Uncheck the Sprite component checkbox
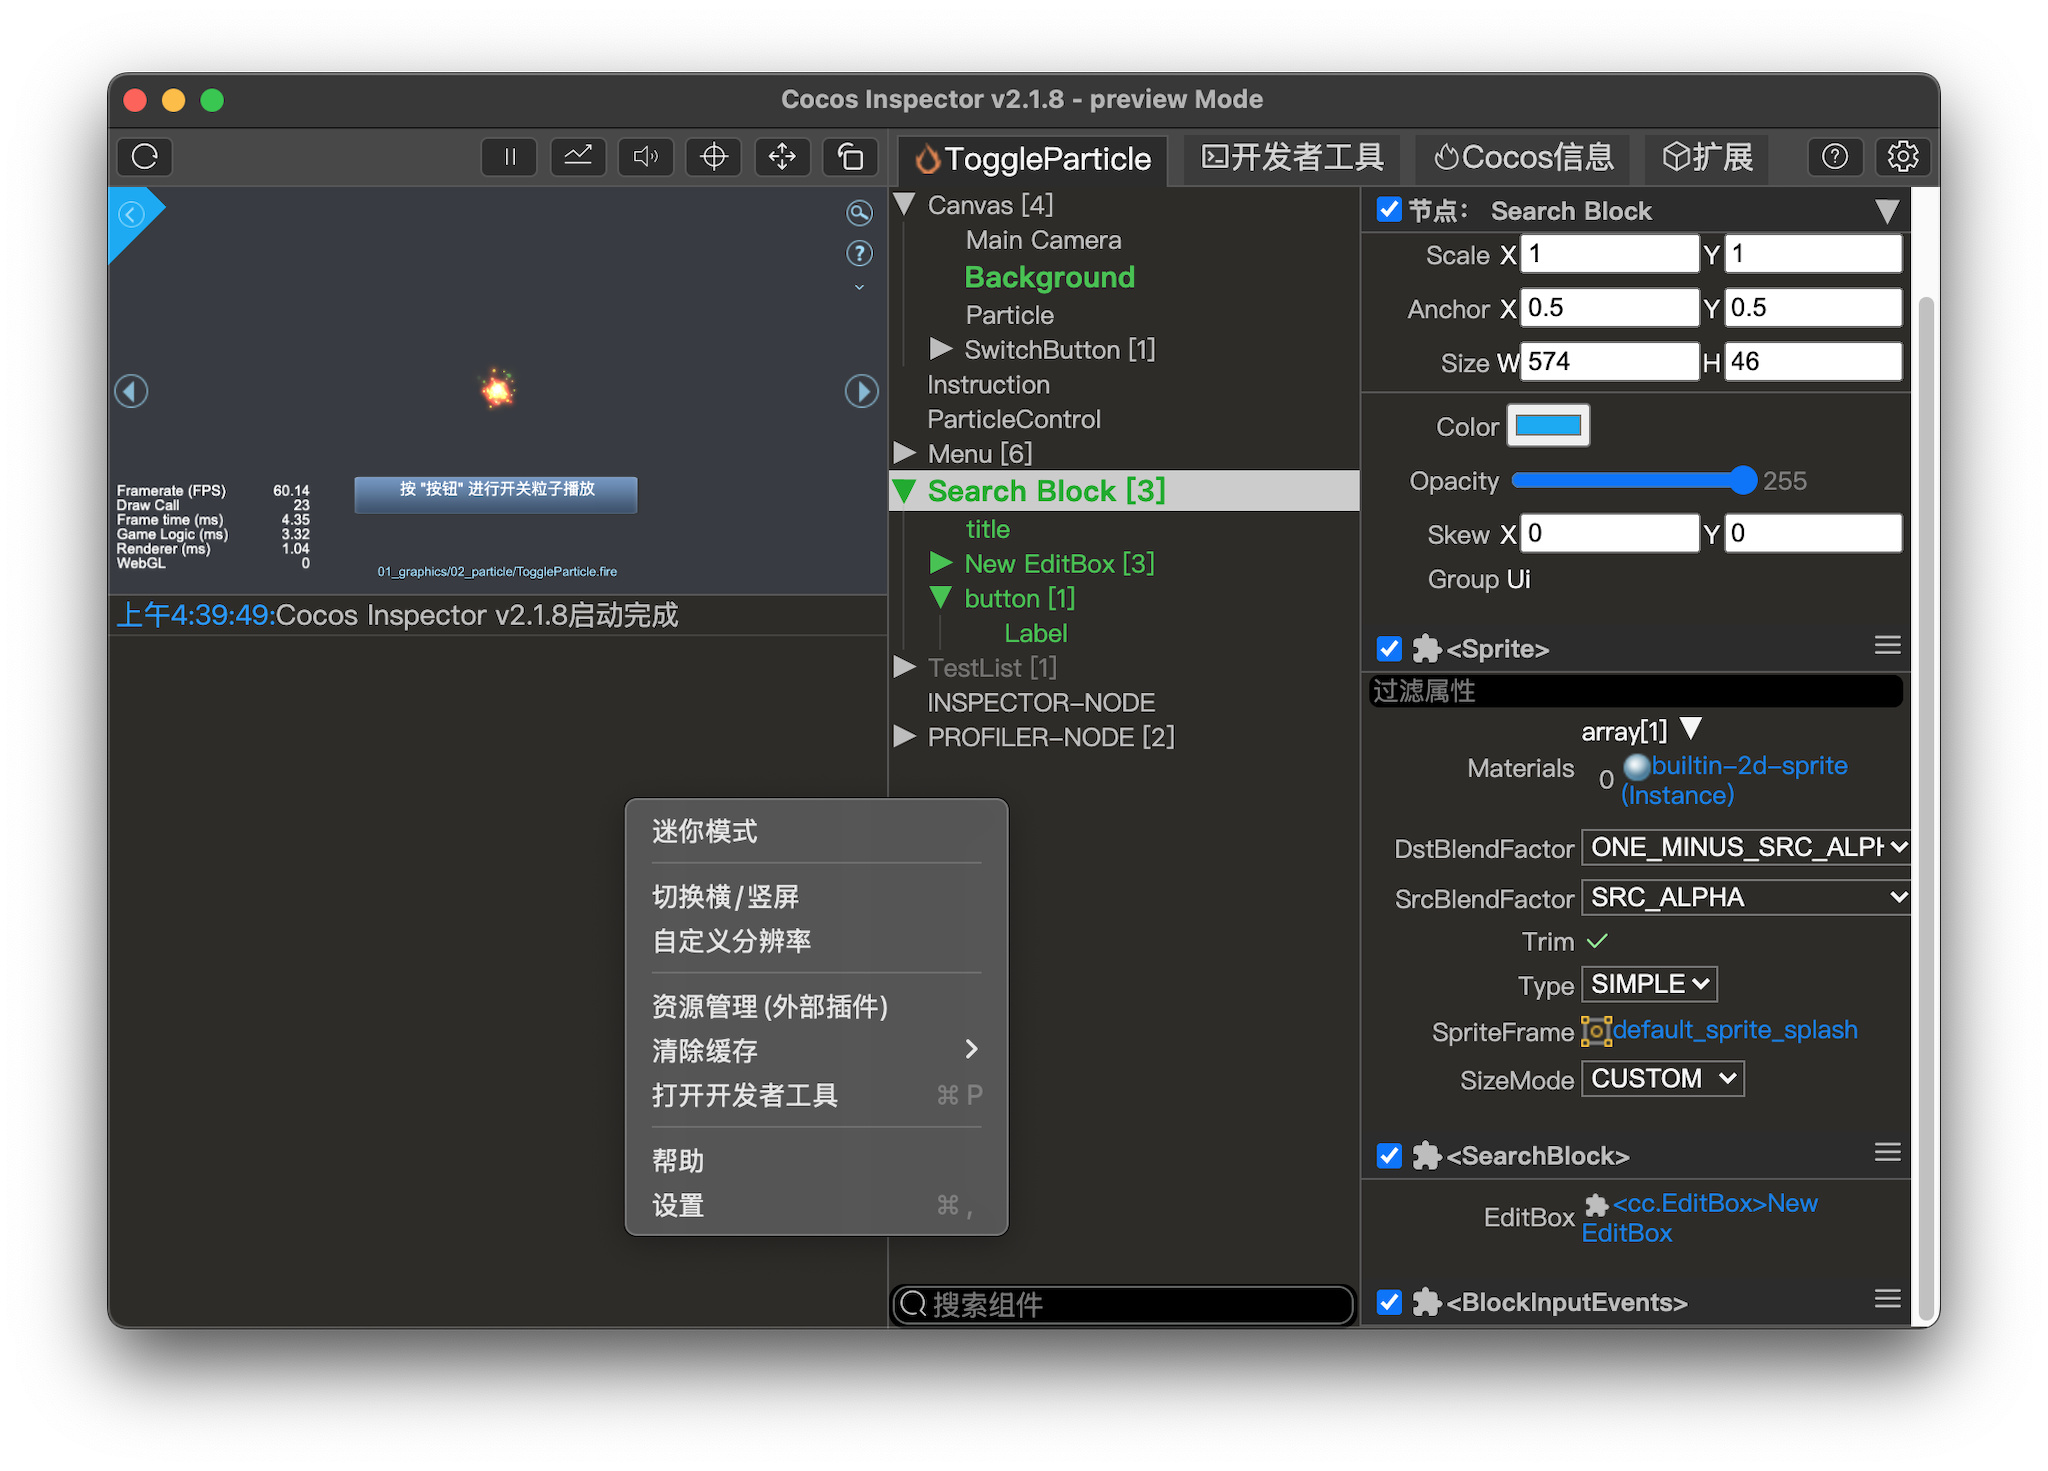2048x1471 pixels. [1389, 649]
